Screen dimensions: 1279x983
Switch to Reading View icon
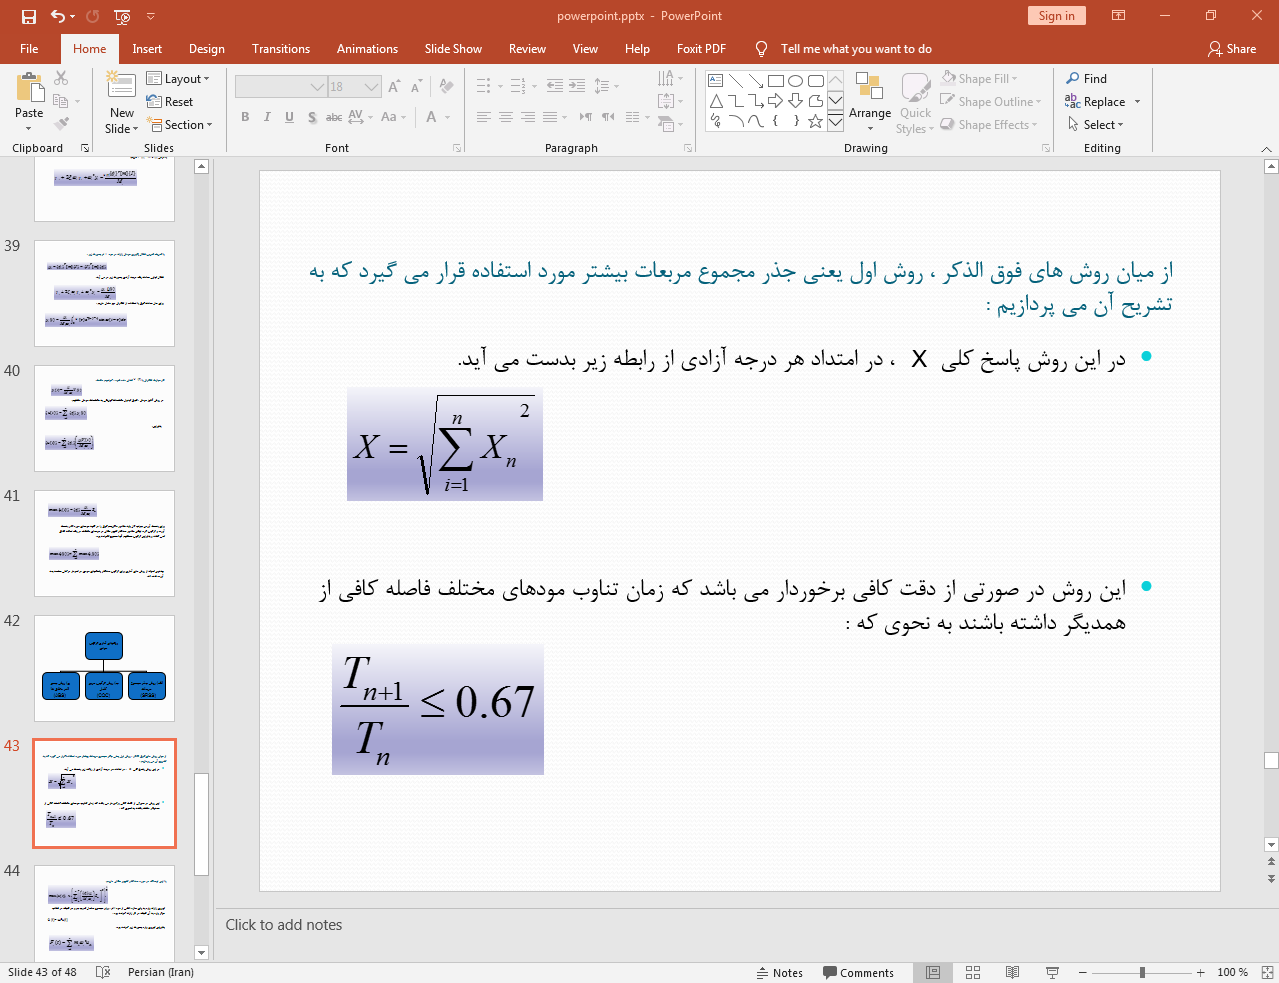pos(1012,972)
